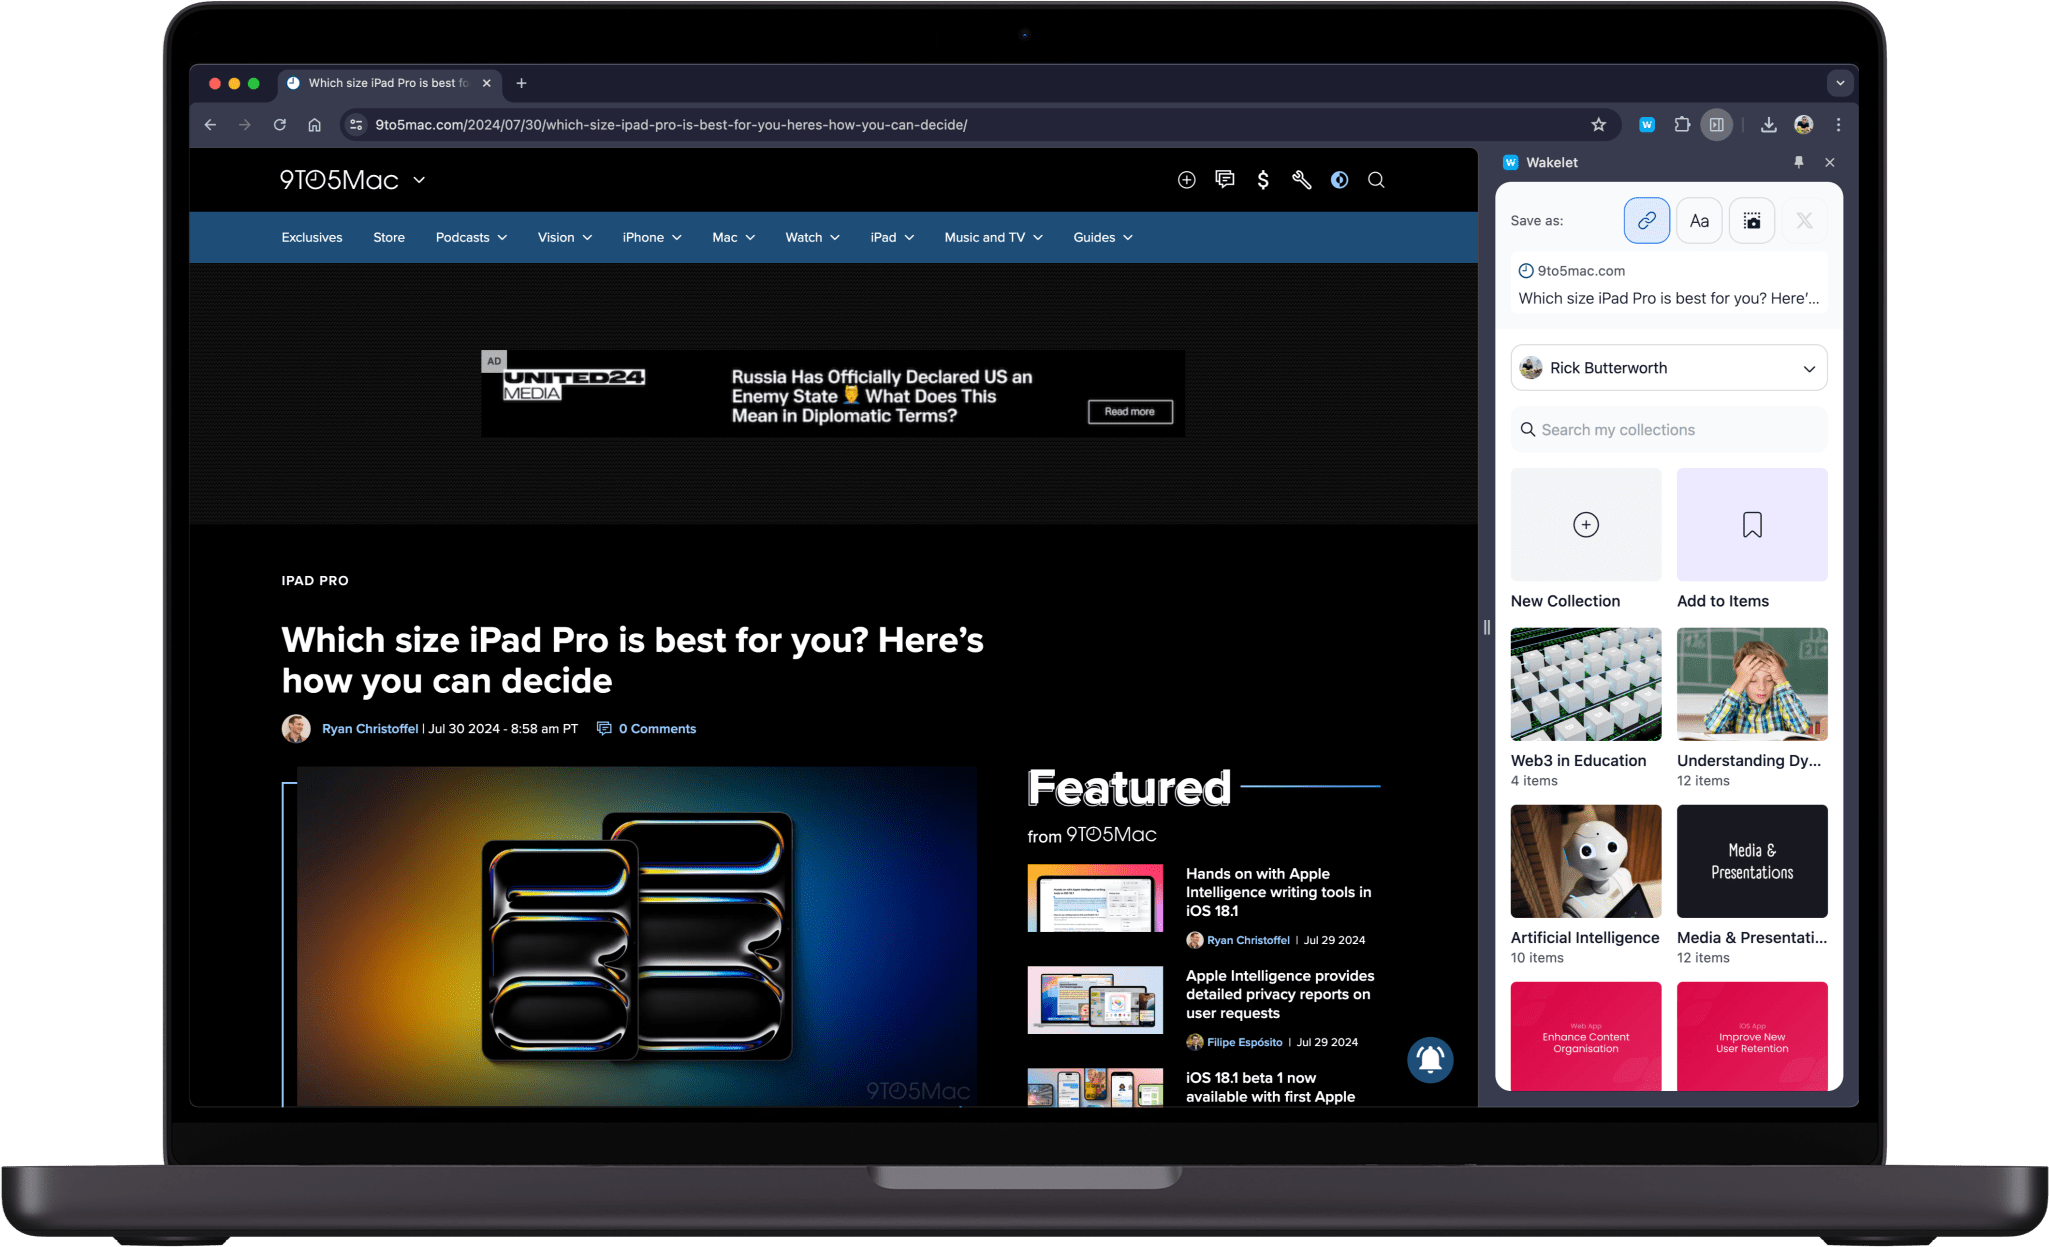The height and width of the screenshot is (1247, 2049).
Task: Open Understanding Dy... collection
Action: click(1752, 708)
